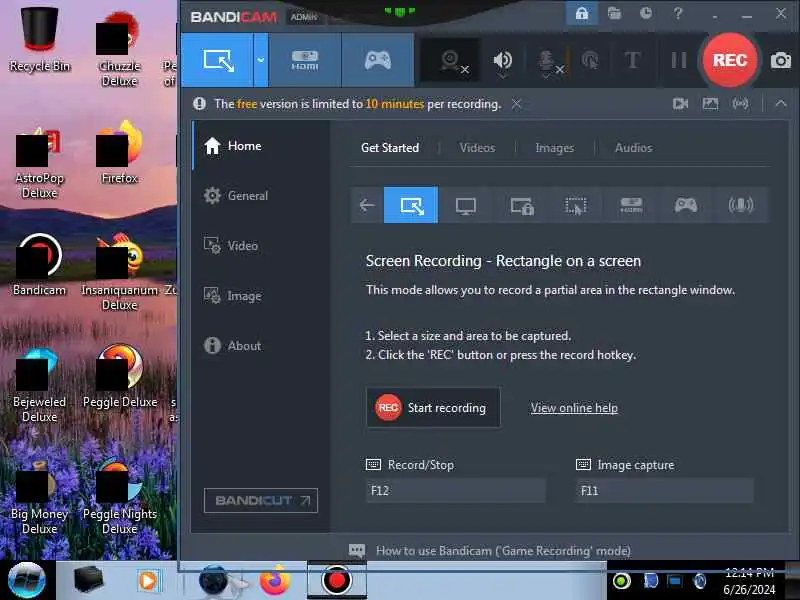Image resolution: width=800 pixels, height=600 pixels.
Task: Click the Bandicam taskbar button
Action: [336, 580]
